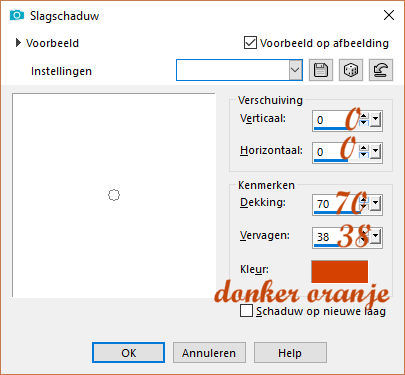Click the Dekking value field showing 70
405x375 pixels.
click(336, 203)
